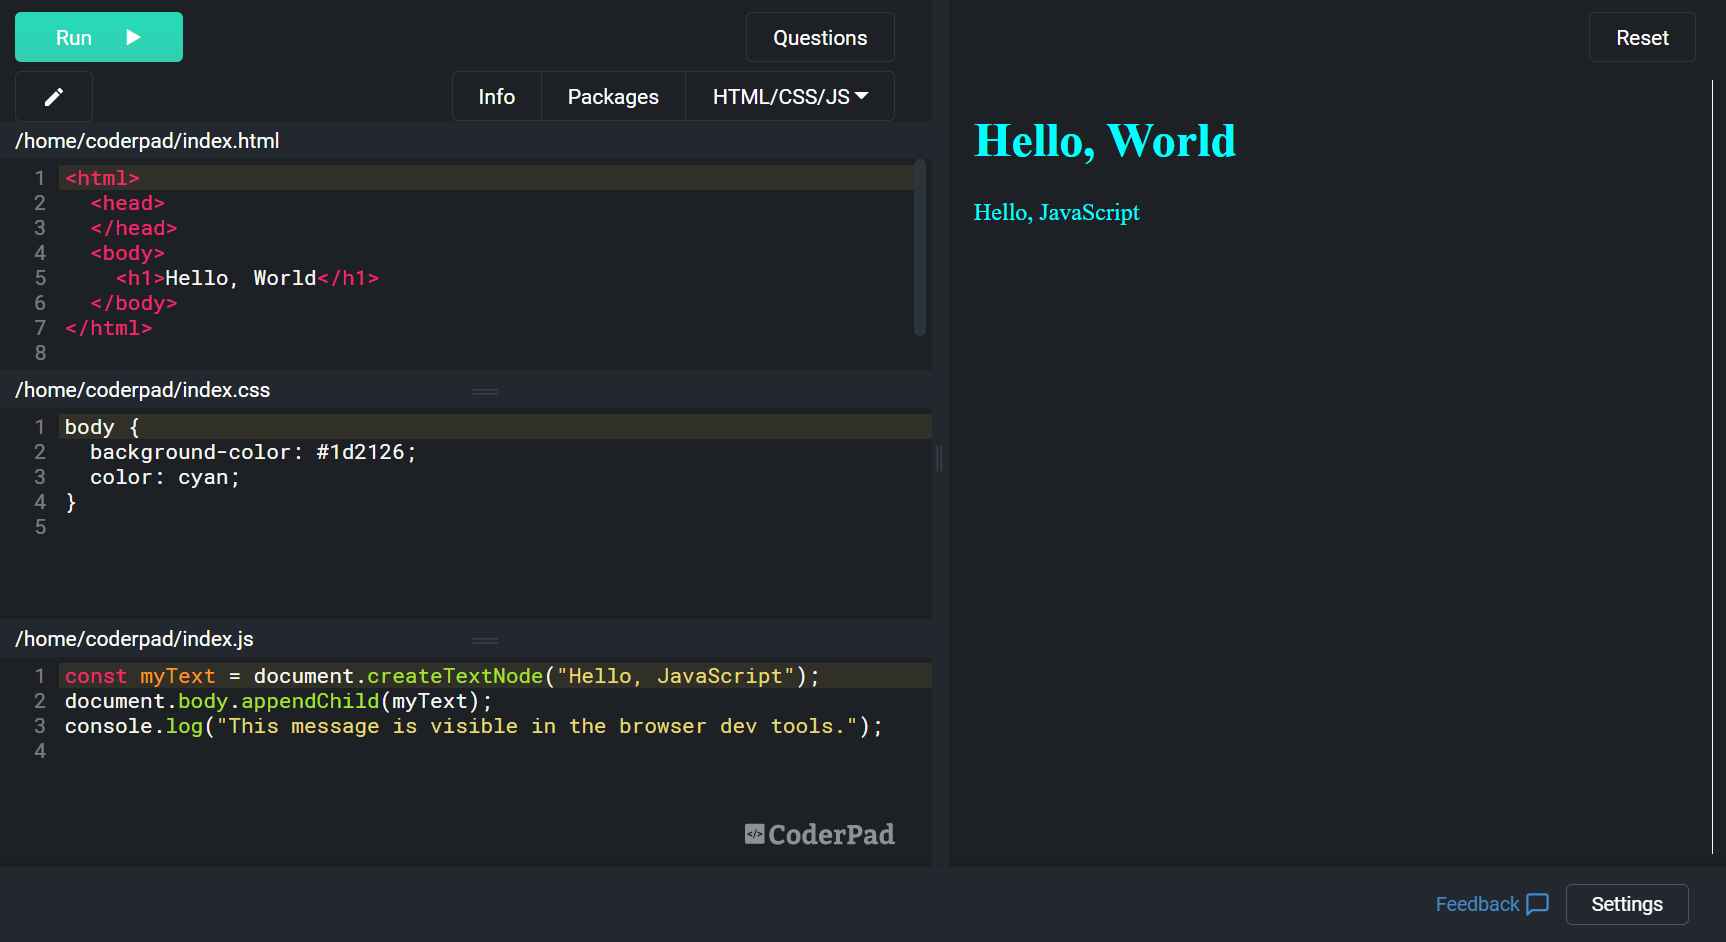Click the vertical splitter between editor and preview
1726x942 pixels.
(x=940, y=459)
